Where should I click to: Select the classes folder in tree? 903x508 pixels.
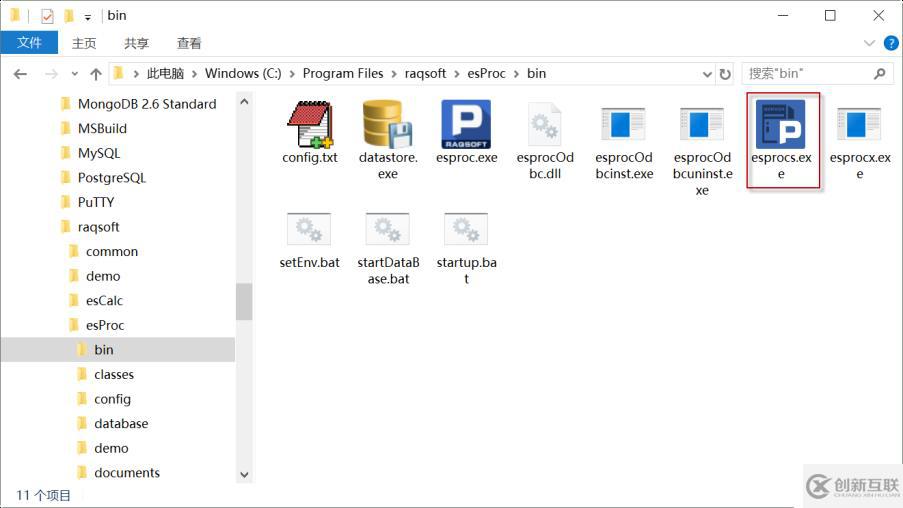(113, 374)
